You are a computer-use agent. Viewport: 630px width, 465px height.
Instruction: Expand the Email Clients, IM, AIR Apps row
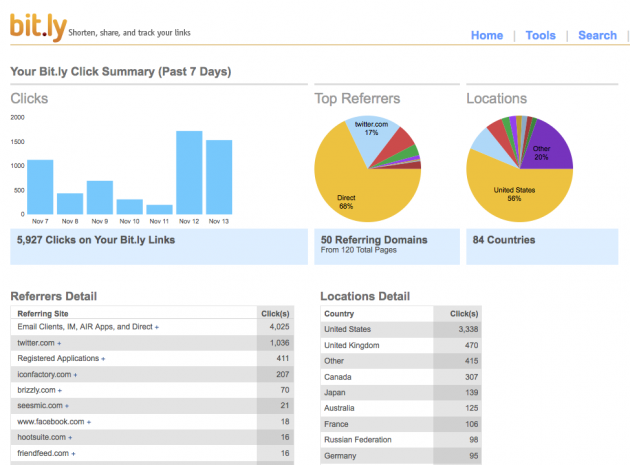click(157, 328)
